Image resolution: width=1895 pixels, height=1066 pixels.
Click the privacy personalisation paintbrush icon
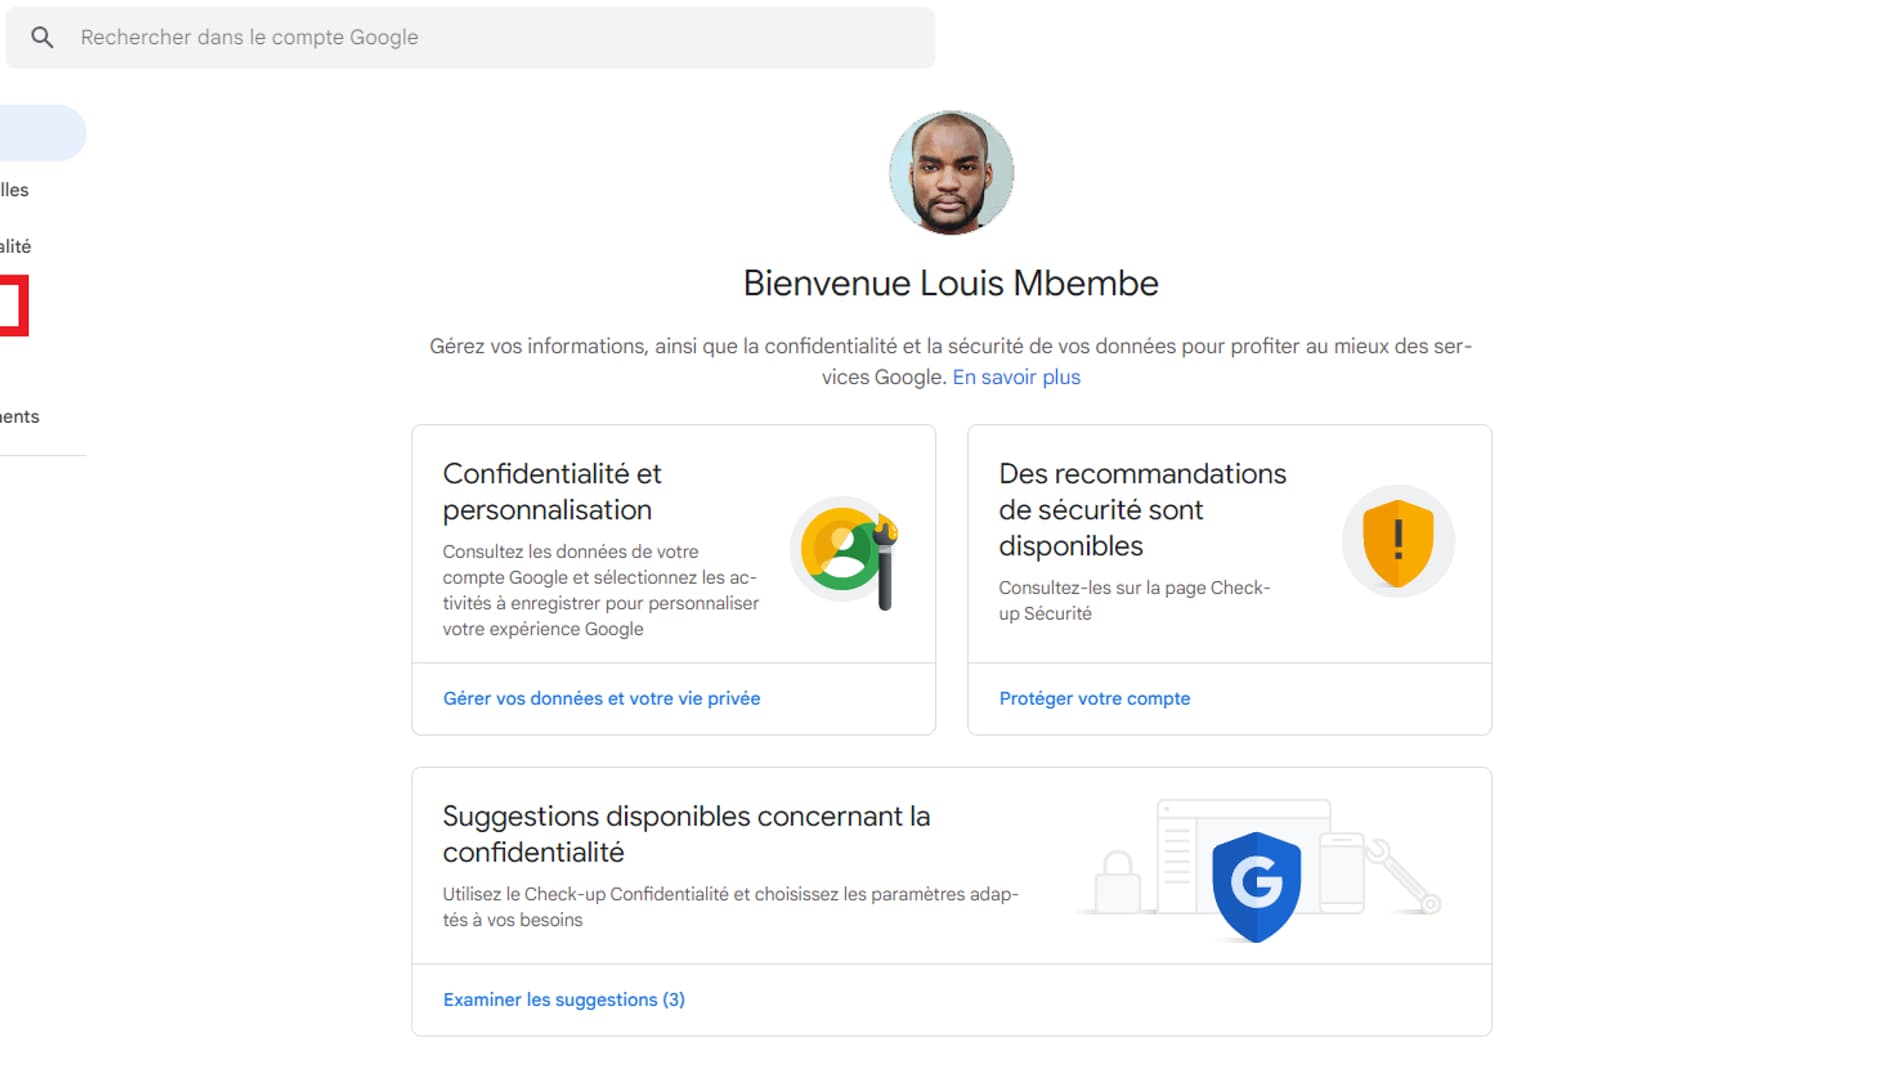tap(845, 551)
